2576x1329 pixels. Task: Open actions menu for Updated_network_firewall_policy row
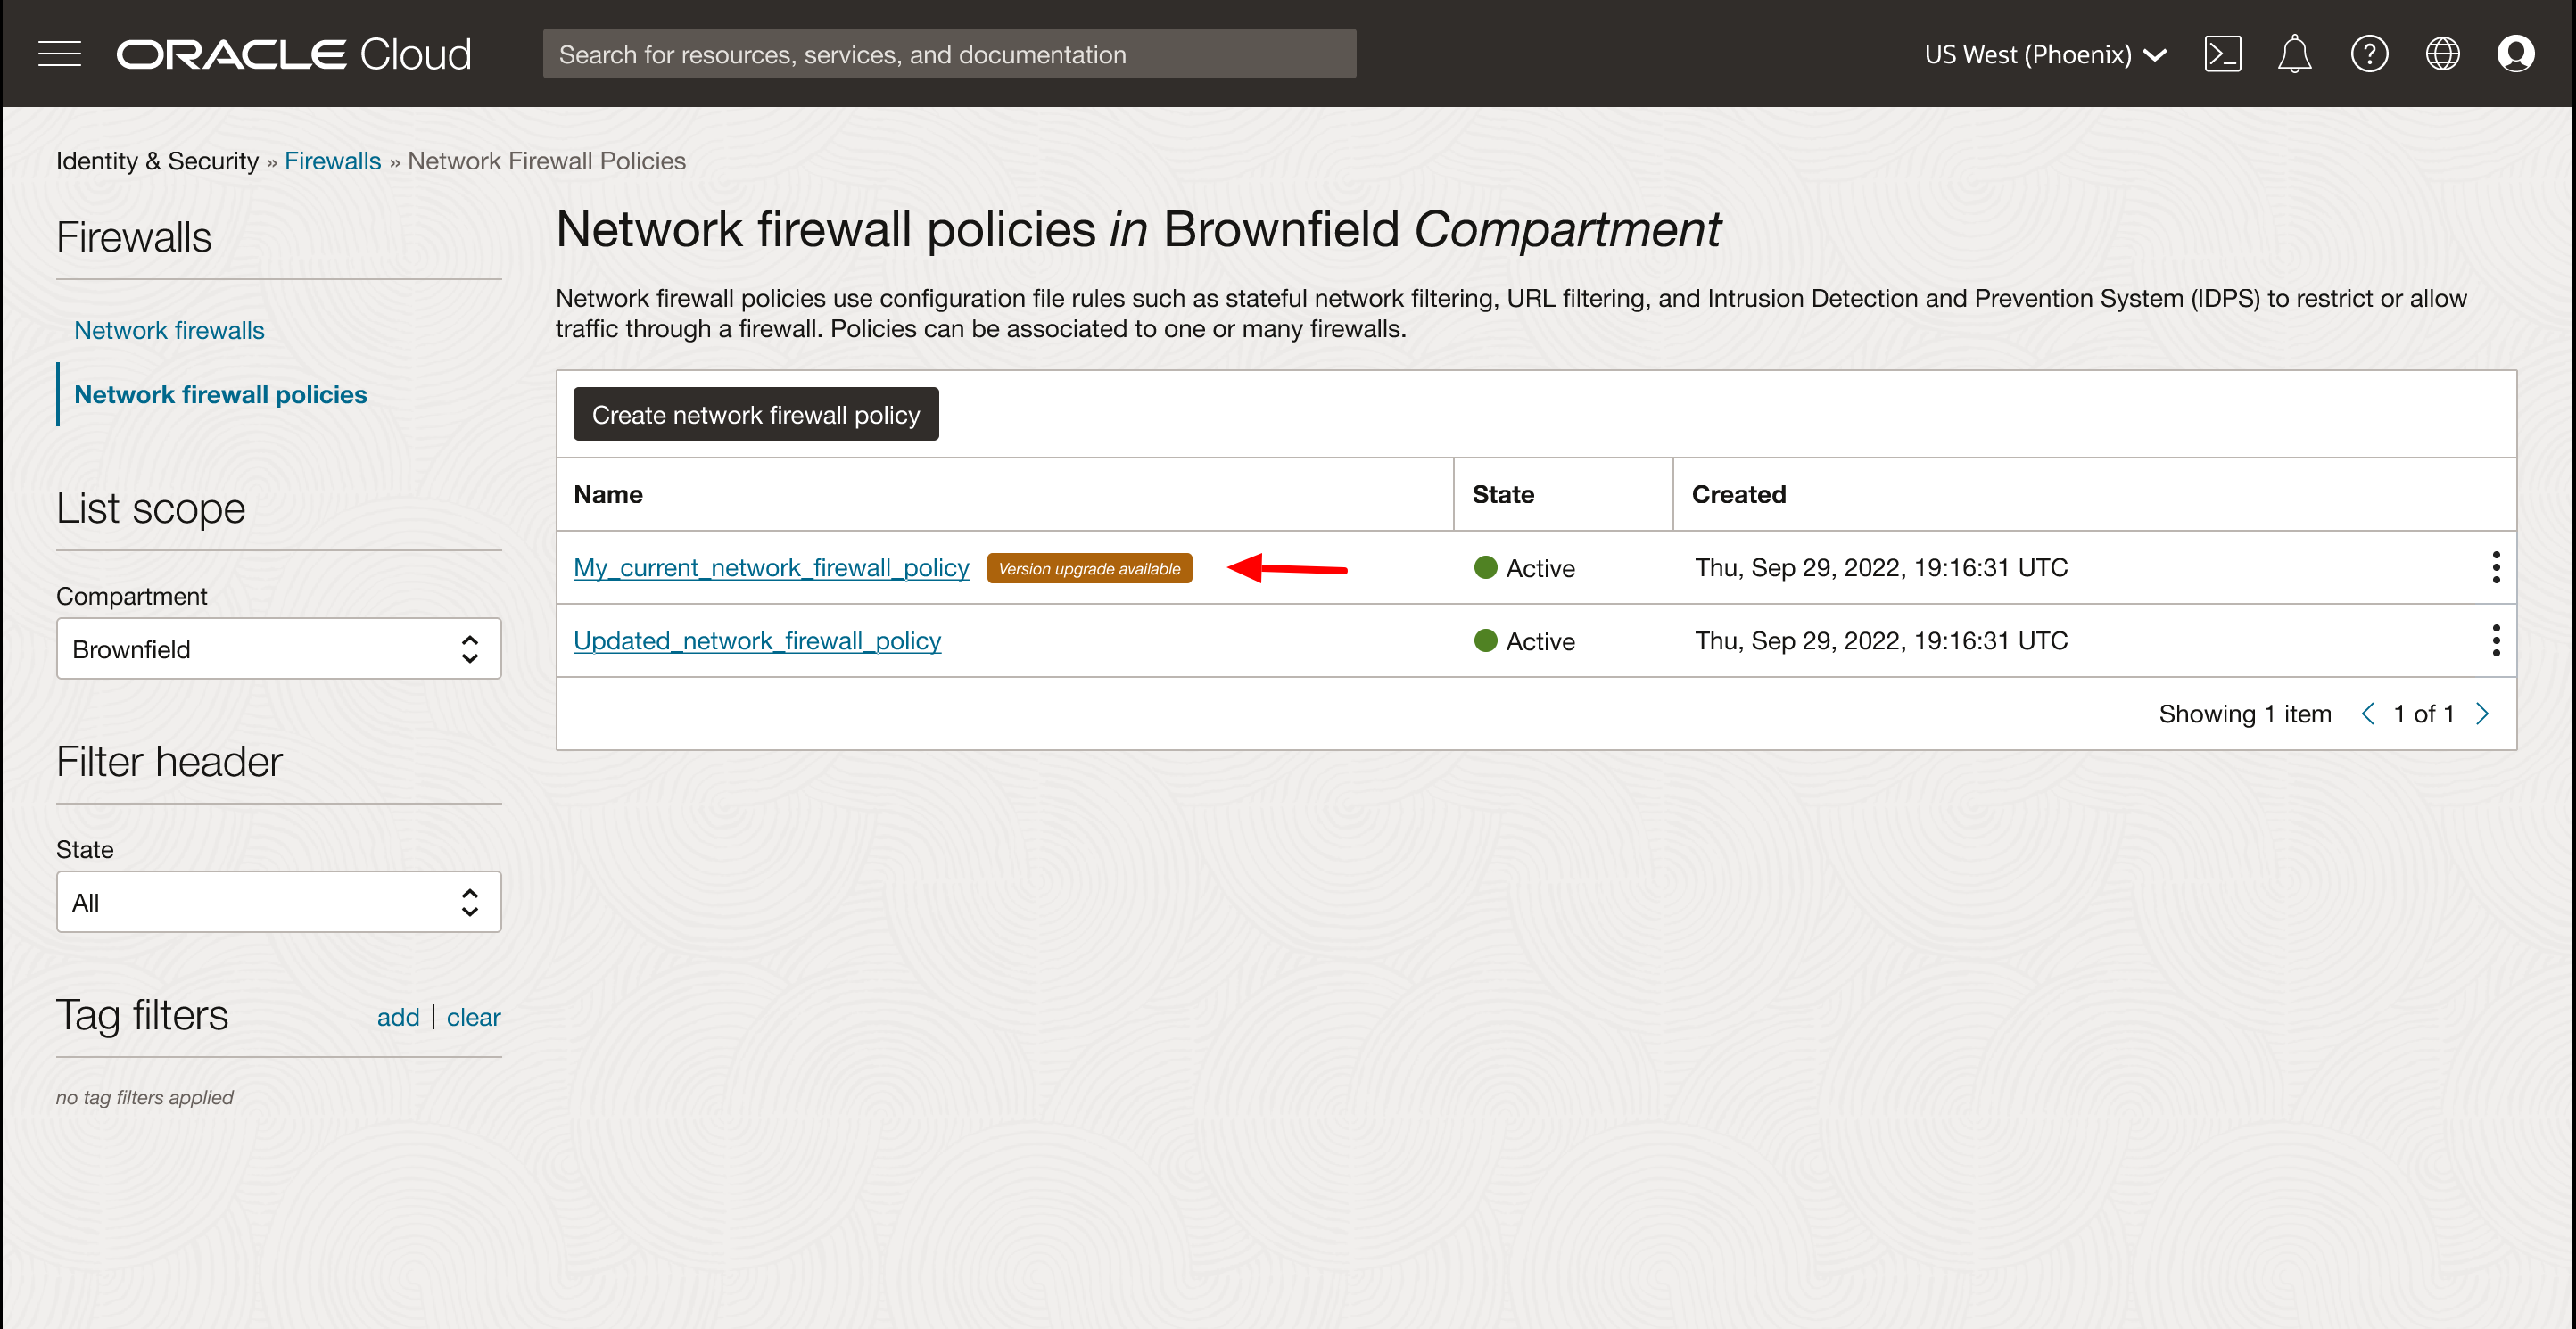2496,641
